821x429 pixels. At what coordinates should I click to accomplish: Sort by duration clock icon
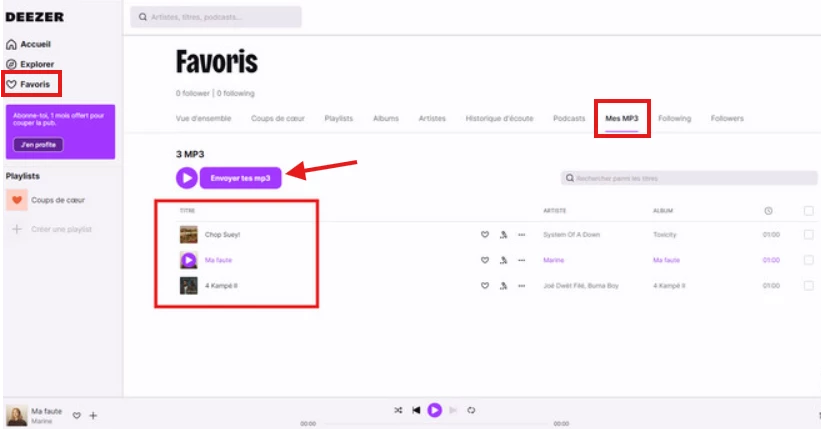[x=768, y=211]
